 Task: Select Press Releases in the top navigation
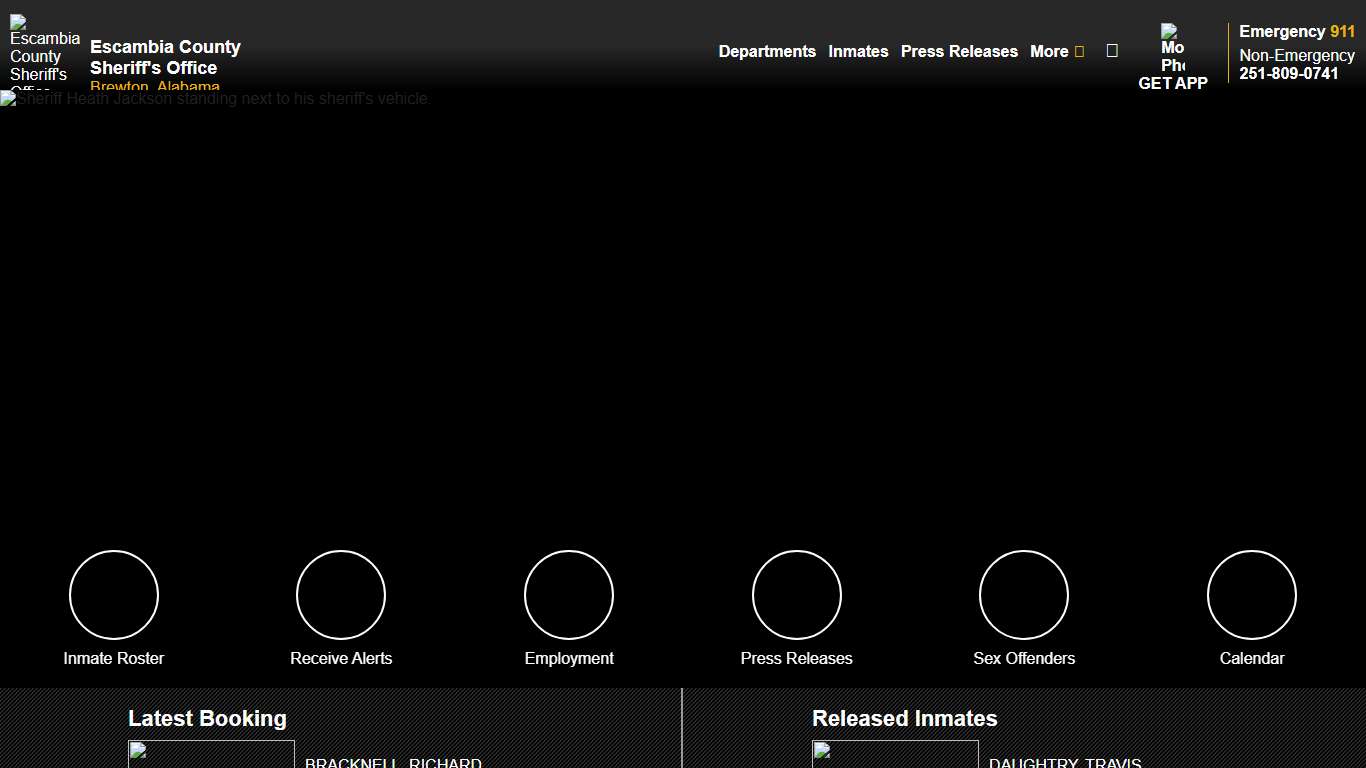tap(959, 52)
